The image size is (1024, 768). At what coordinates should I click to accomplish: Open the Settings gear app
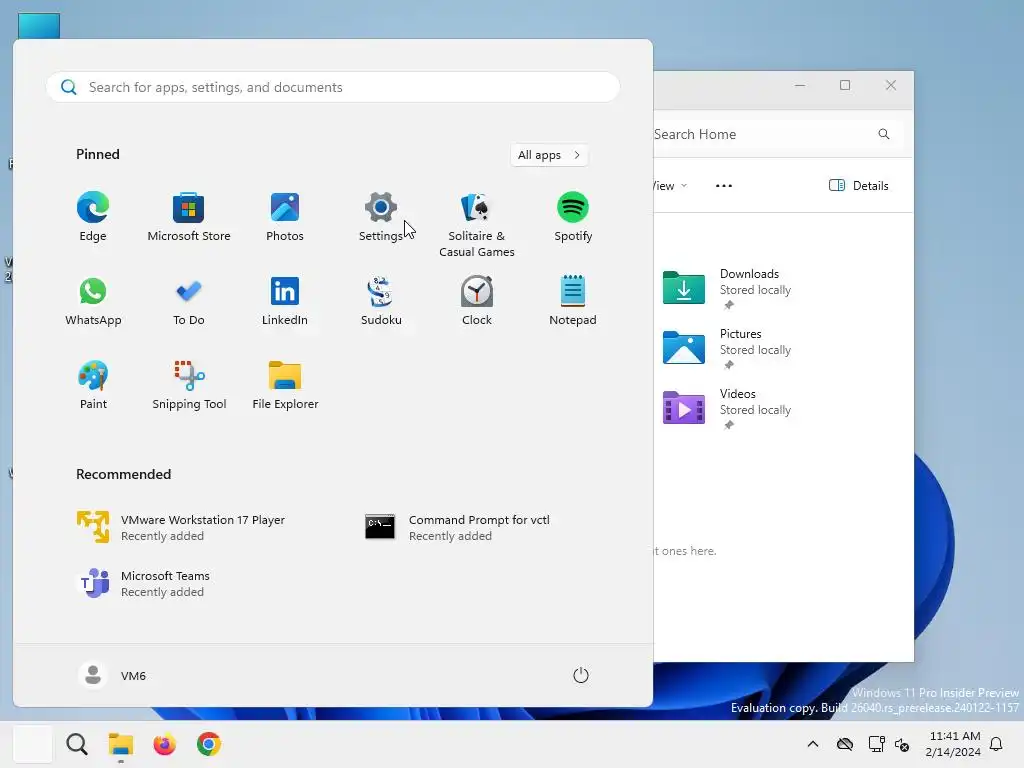[x=381, y=217]
